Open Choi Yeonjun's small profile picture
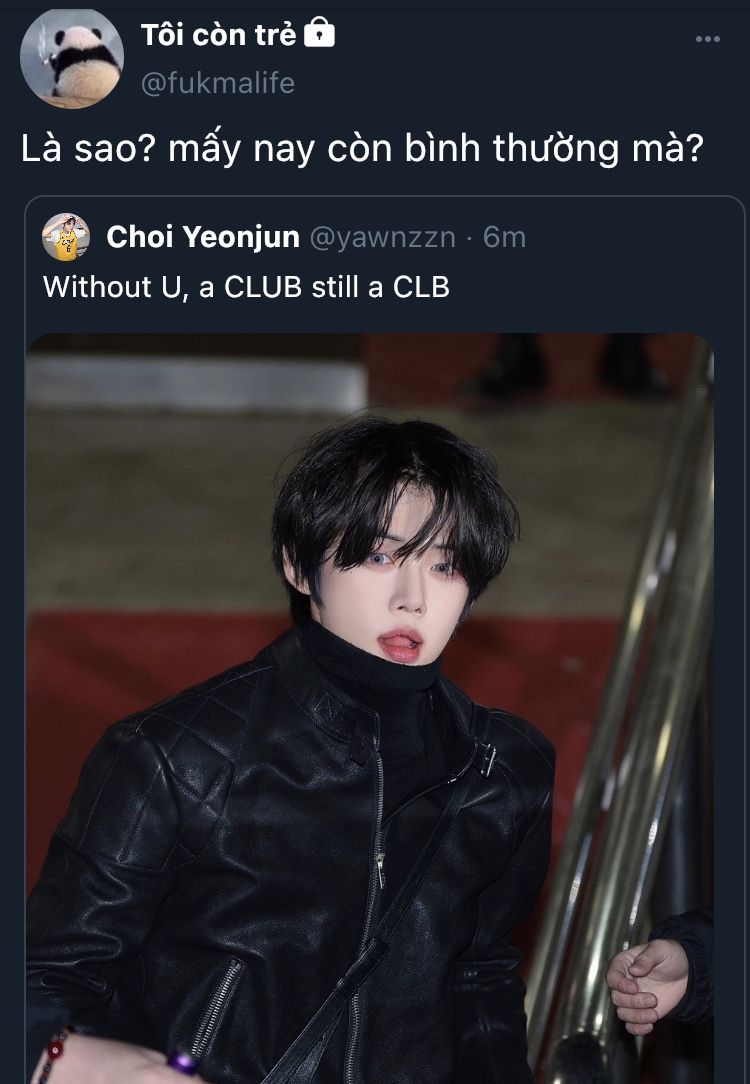The width and height of the screenshot is (750, 1084). pyautogui.click(x=66, y=237)
